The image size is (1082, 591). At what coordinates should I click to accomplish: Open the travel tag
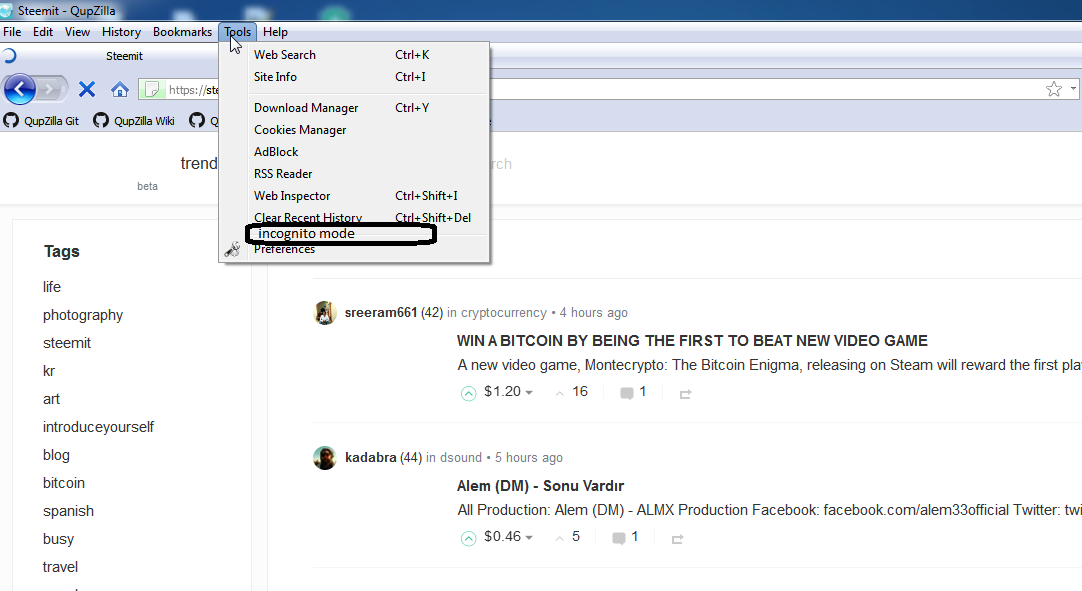click(60, 568)
